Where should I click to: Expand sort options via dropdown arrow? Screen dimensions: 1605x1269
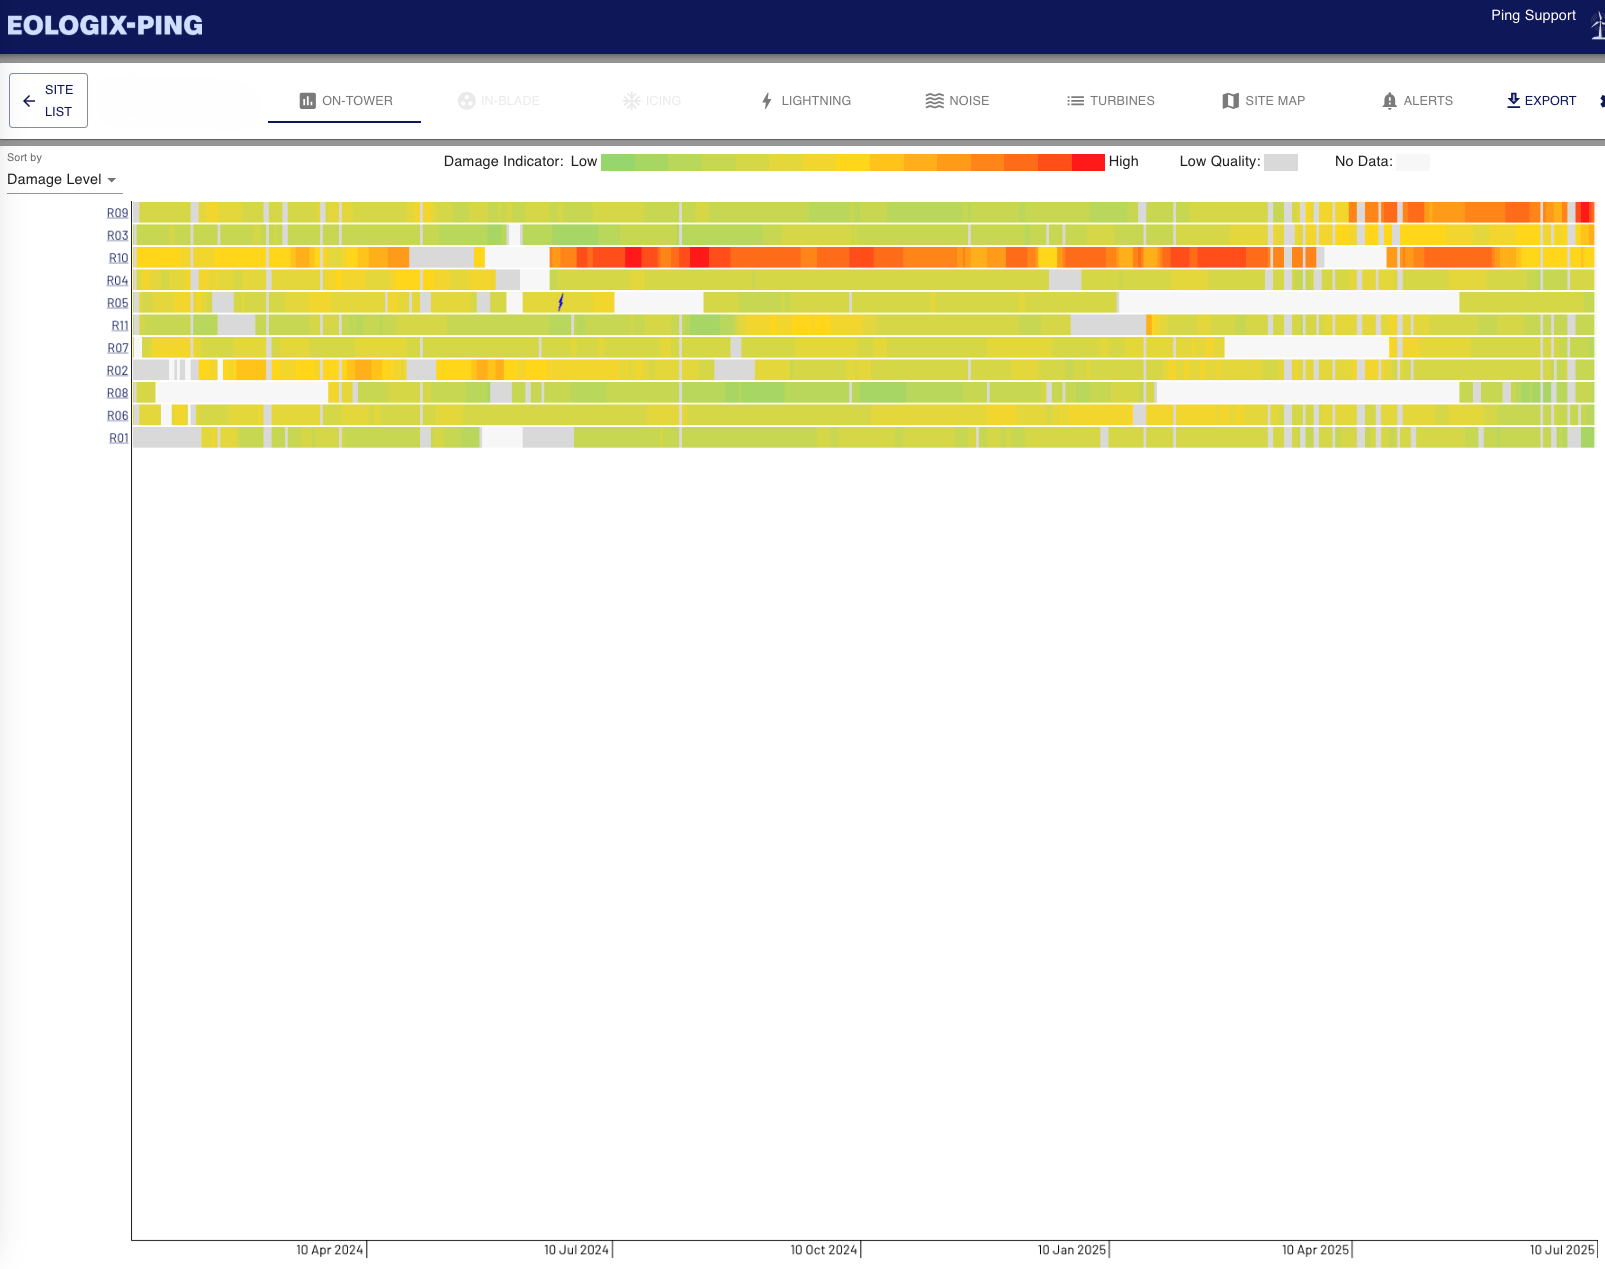112,180
